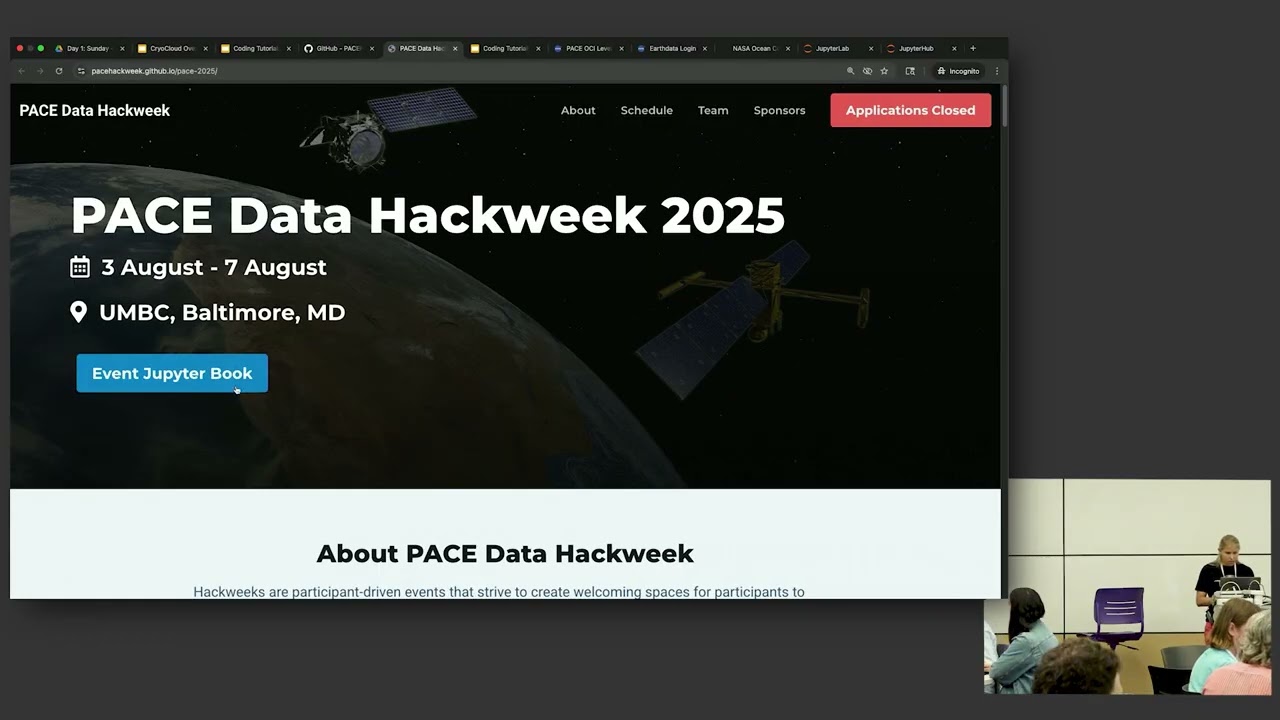Click the Incognito indicator
1280x720 pixels.
tap(958, 71)
